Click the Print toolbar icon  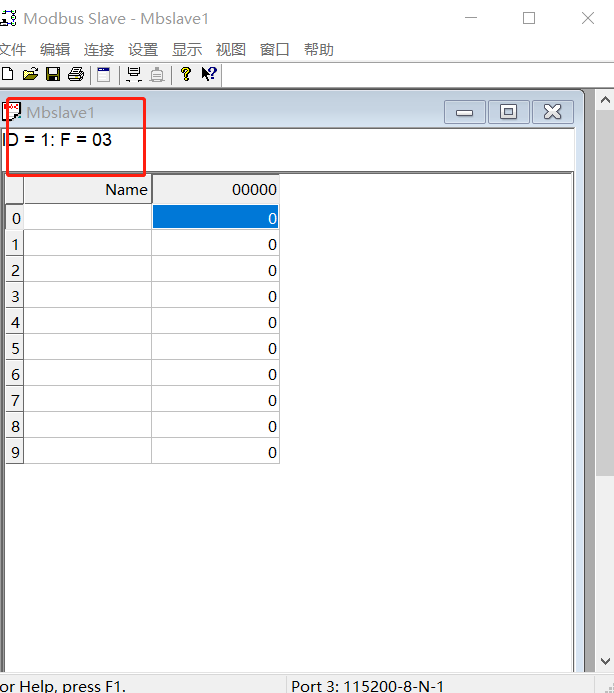click(75, 74)
